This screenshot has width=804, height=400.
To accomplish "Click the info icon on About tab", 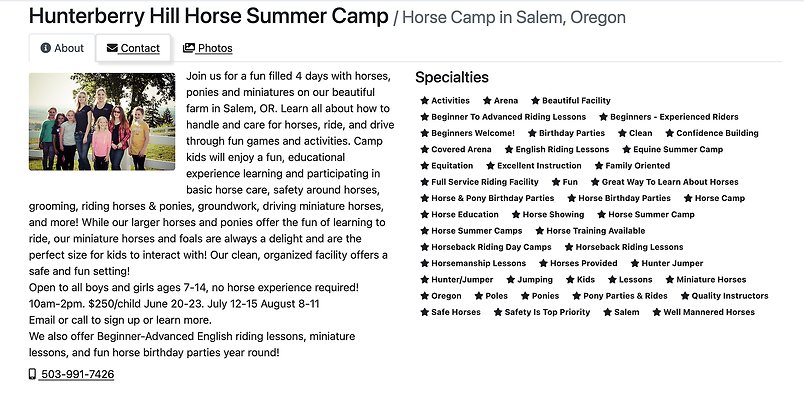I will [x=46, y=48].
